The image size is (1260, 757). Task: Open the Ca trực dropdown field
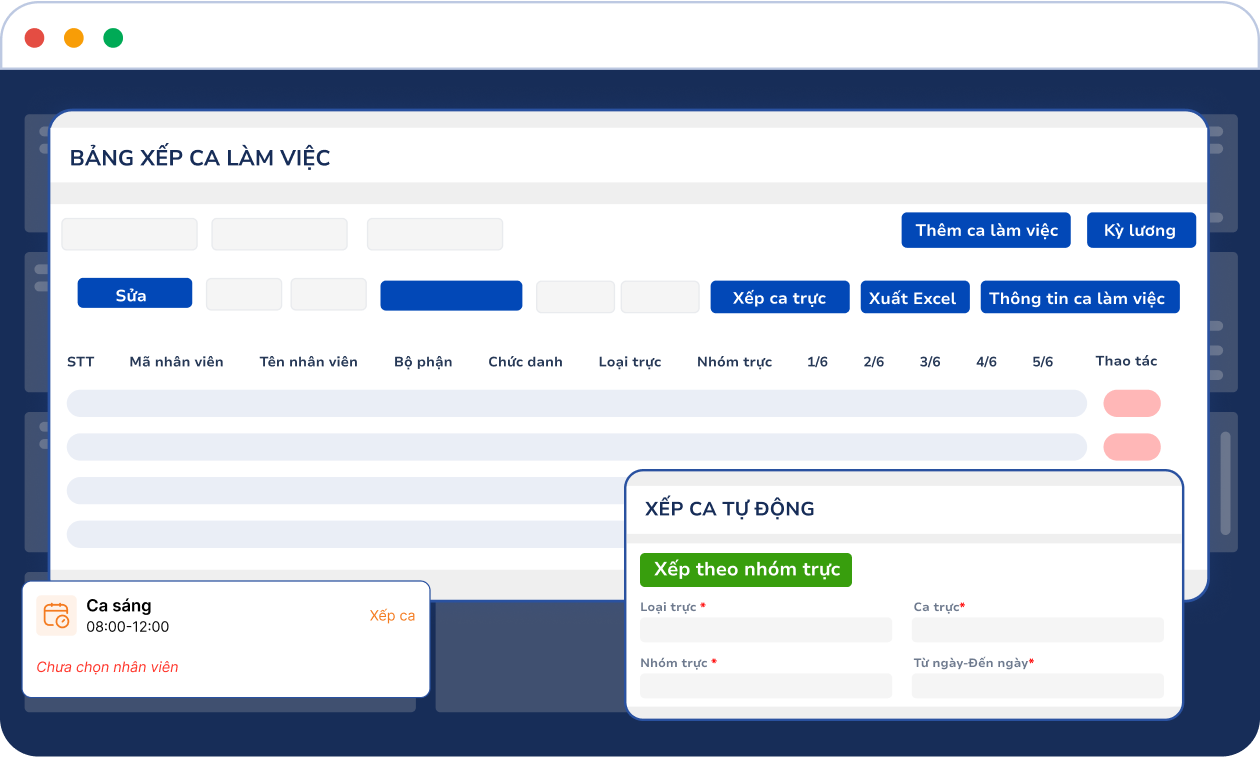pos(1037,630)
